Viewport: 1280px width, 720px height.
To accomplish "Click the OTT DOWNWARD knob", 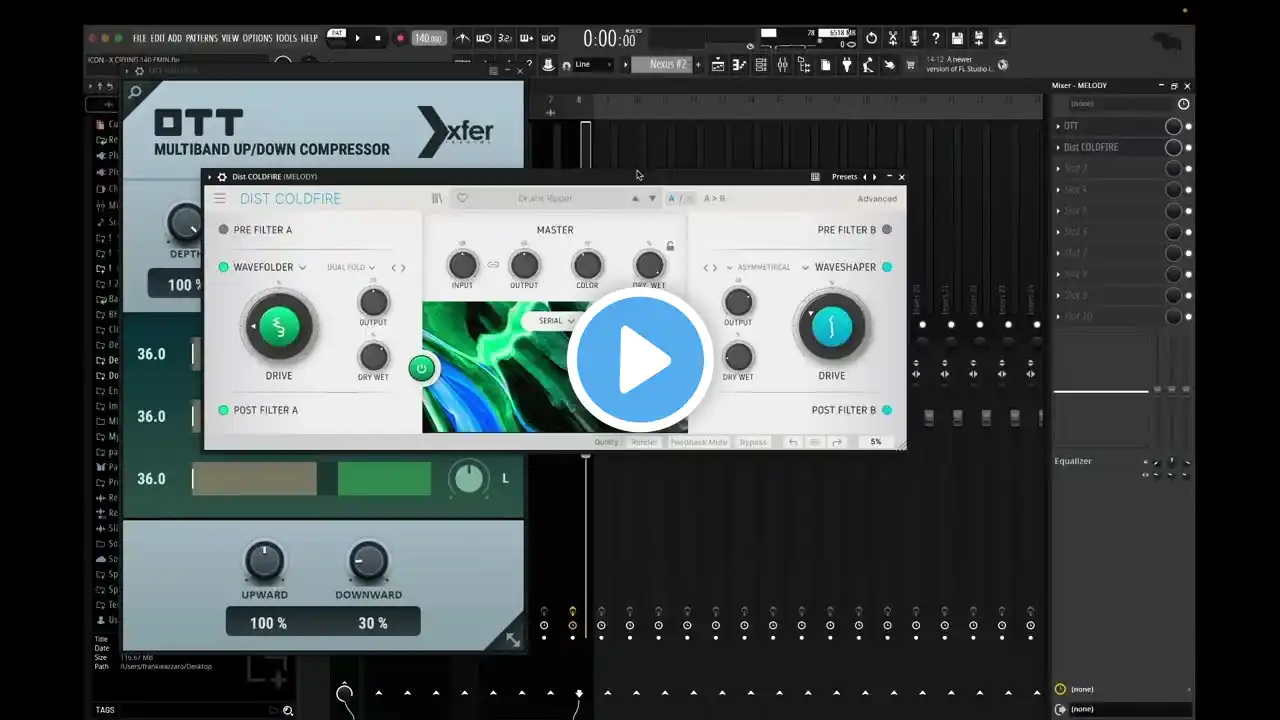I will (x=368, y=562).
